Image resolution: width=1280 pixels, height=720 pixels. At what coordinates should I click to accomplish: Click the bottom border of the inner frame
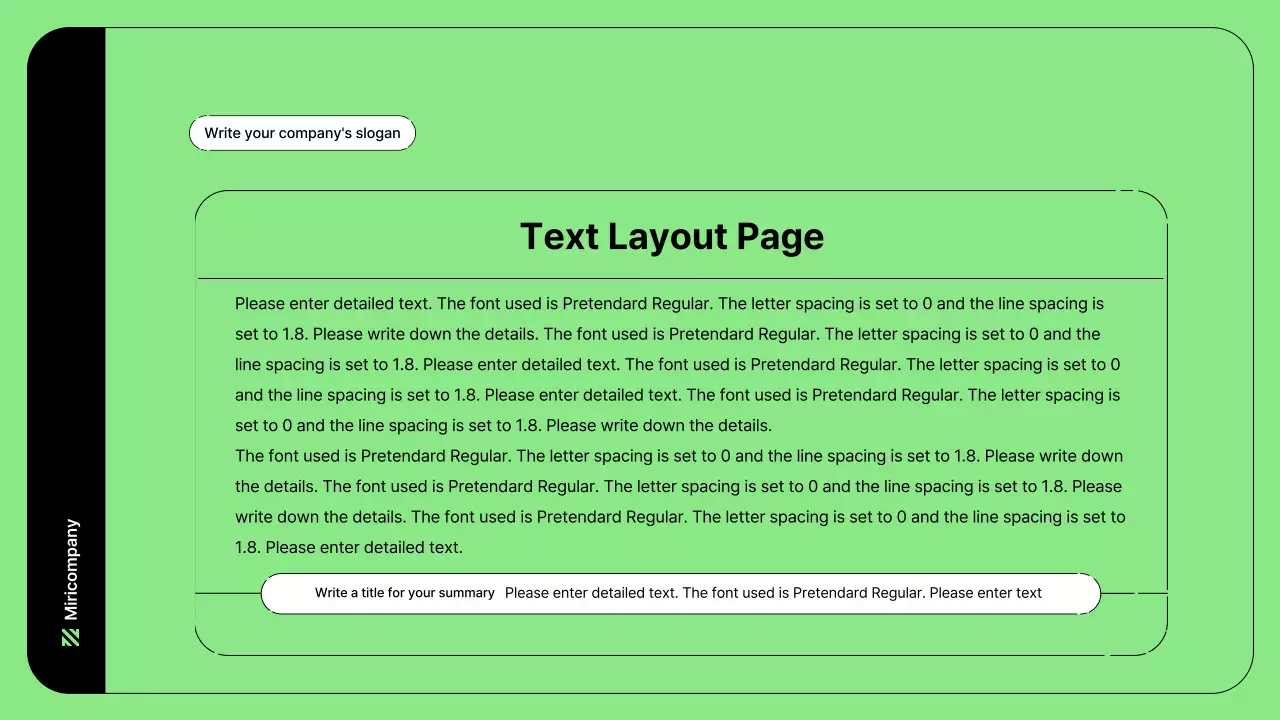coord(680,655)
